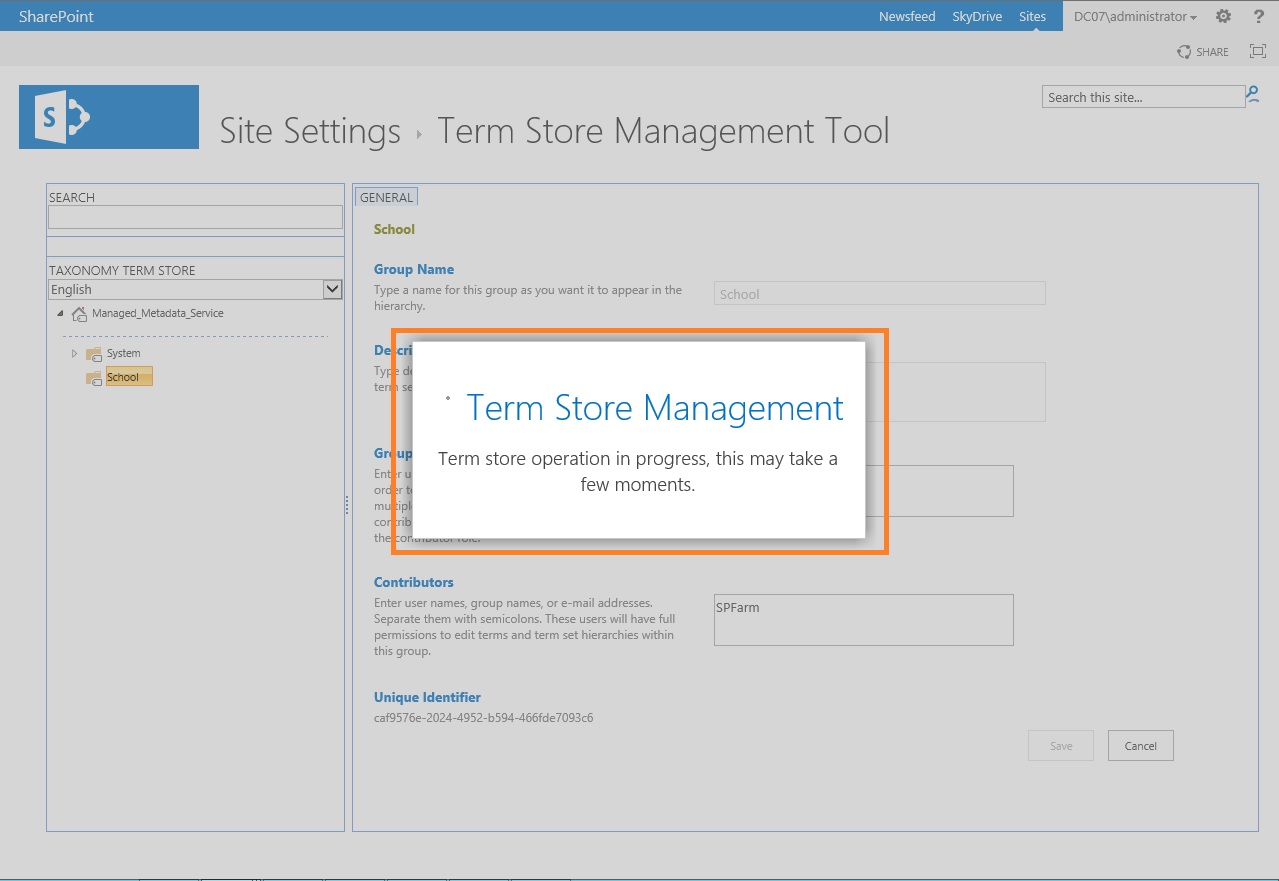Image resolution: width=1279 pixels, height=881 pixels.
Task: Open the DC07\administrator account menu
Action: click(x=1135, y=16)
